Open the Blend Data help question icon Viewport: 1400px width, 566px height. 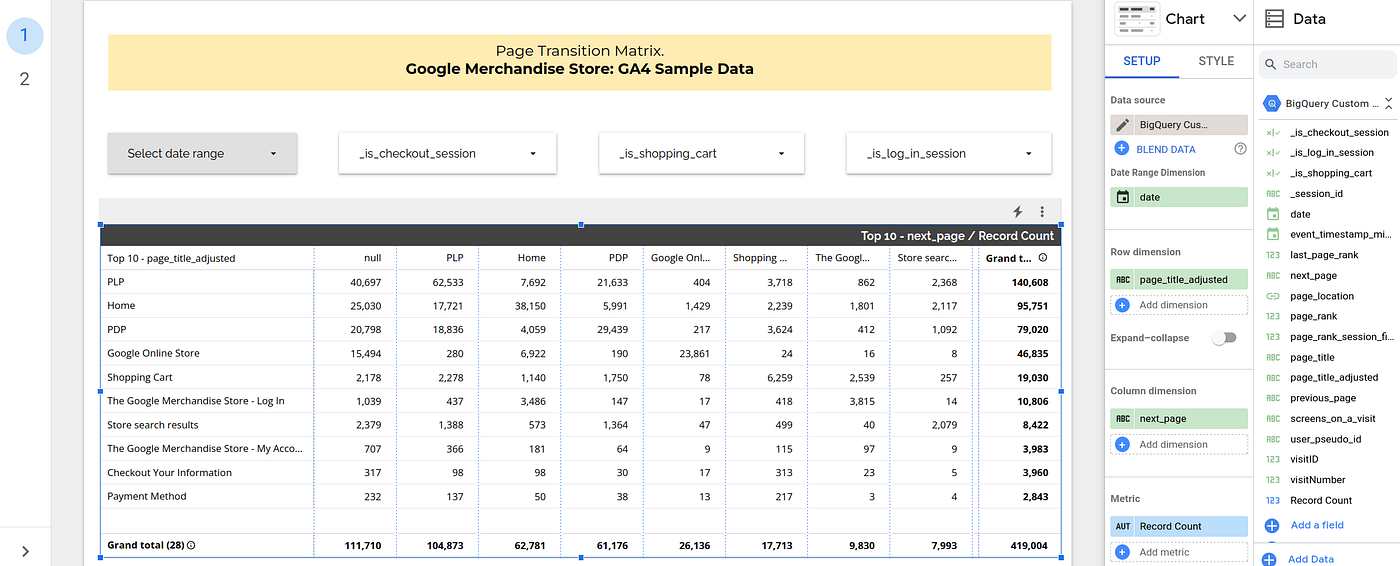pos(1241,149)
